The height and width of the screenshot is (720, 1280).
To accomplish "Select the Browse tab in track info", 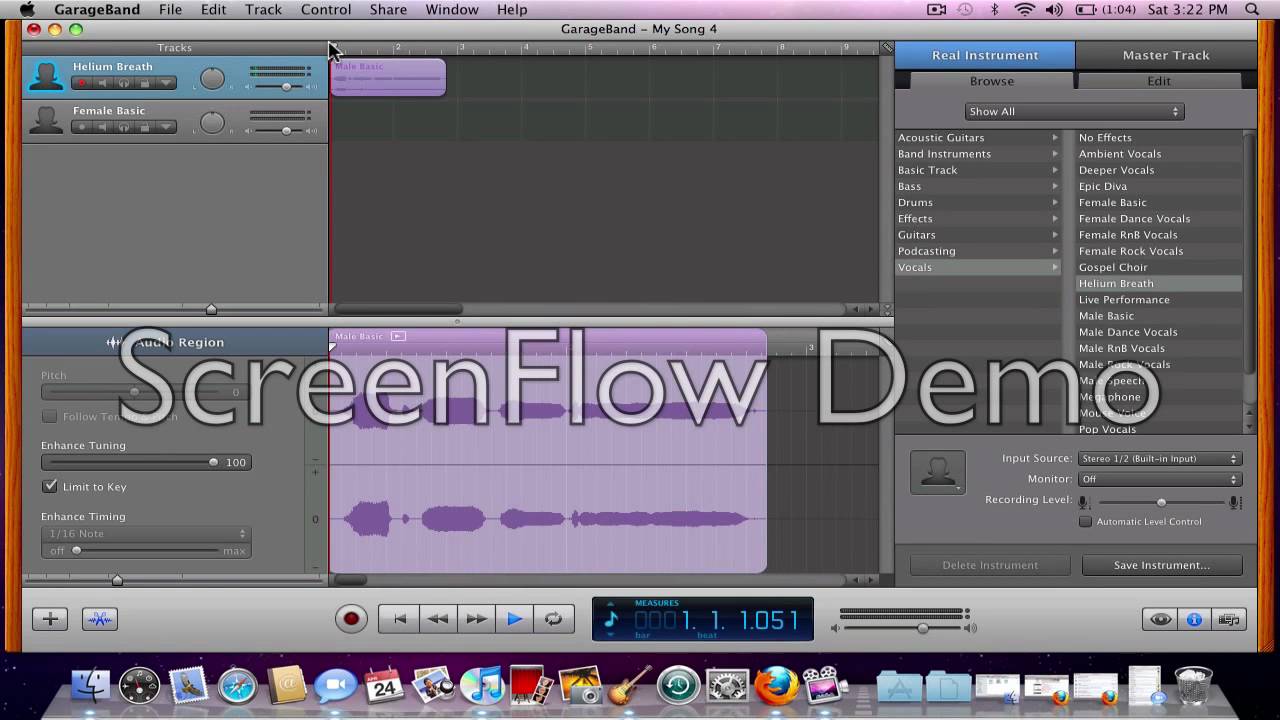I will (992, 81).
